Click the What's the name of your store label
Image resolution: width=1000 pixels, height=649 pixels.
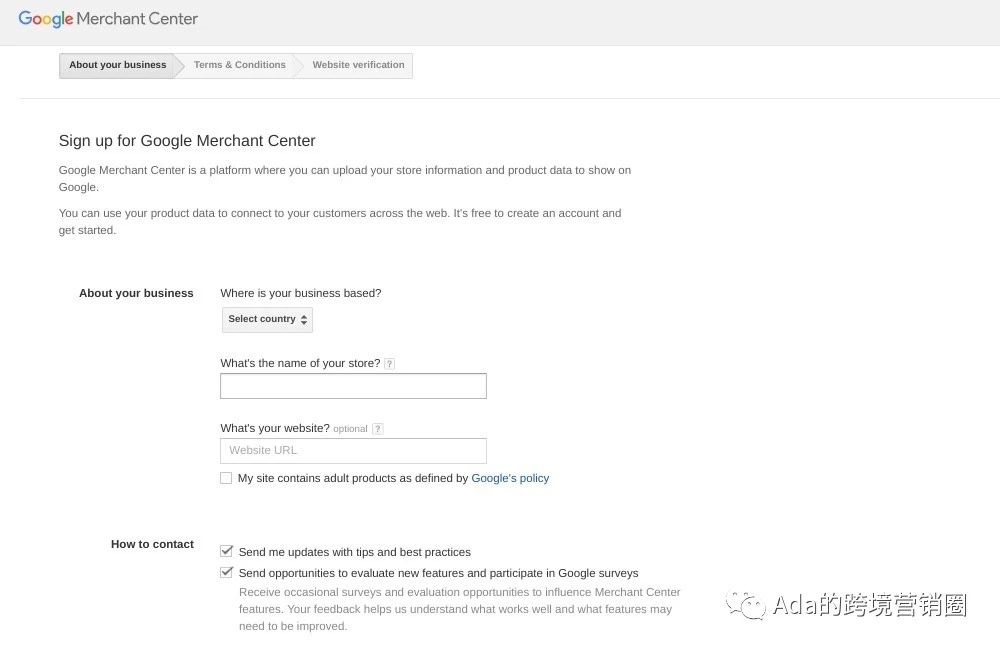[x=300, y=363]
